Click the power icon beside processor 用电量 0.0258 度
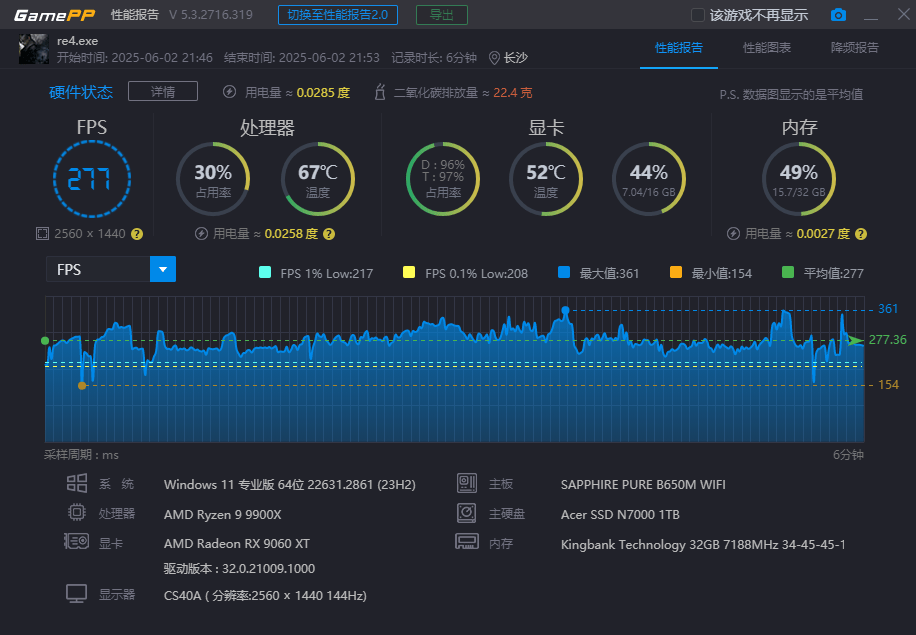 point(201,234)
